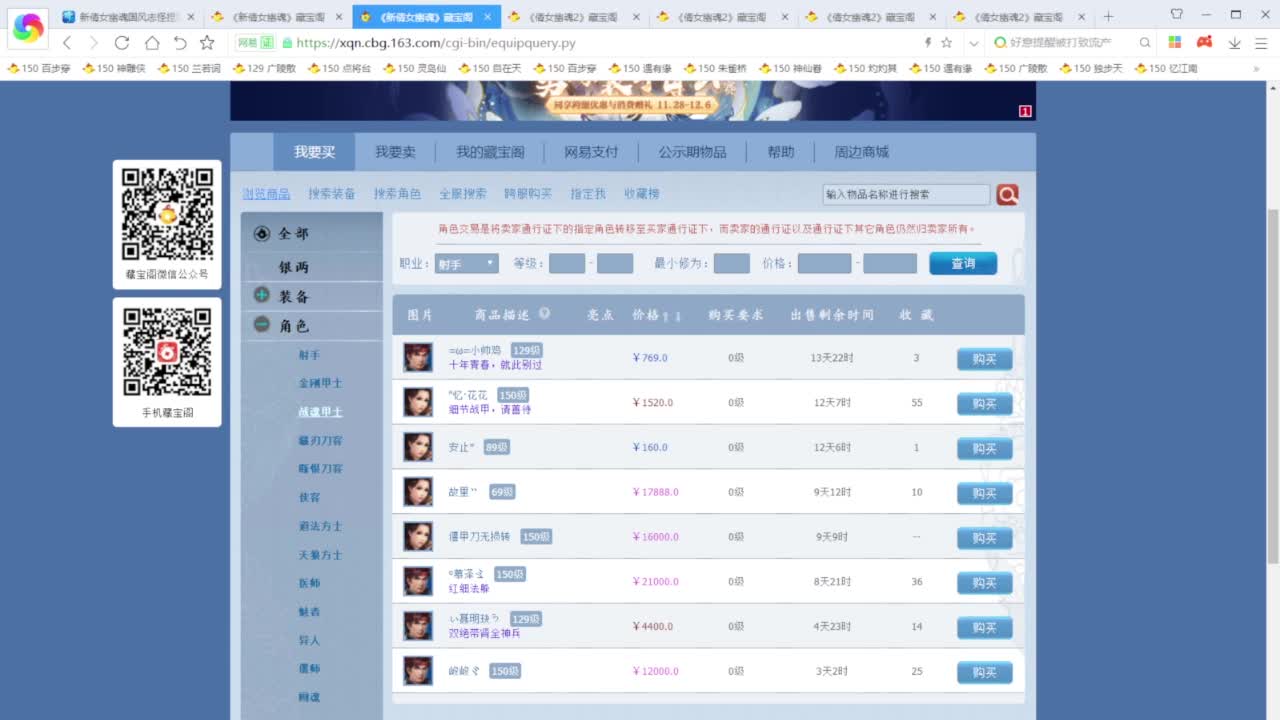Open the 搜索装备 link
The height and width of the screenshot is (720, 1280).
(x=332, y=194)
